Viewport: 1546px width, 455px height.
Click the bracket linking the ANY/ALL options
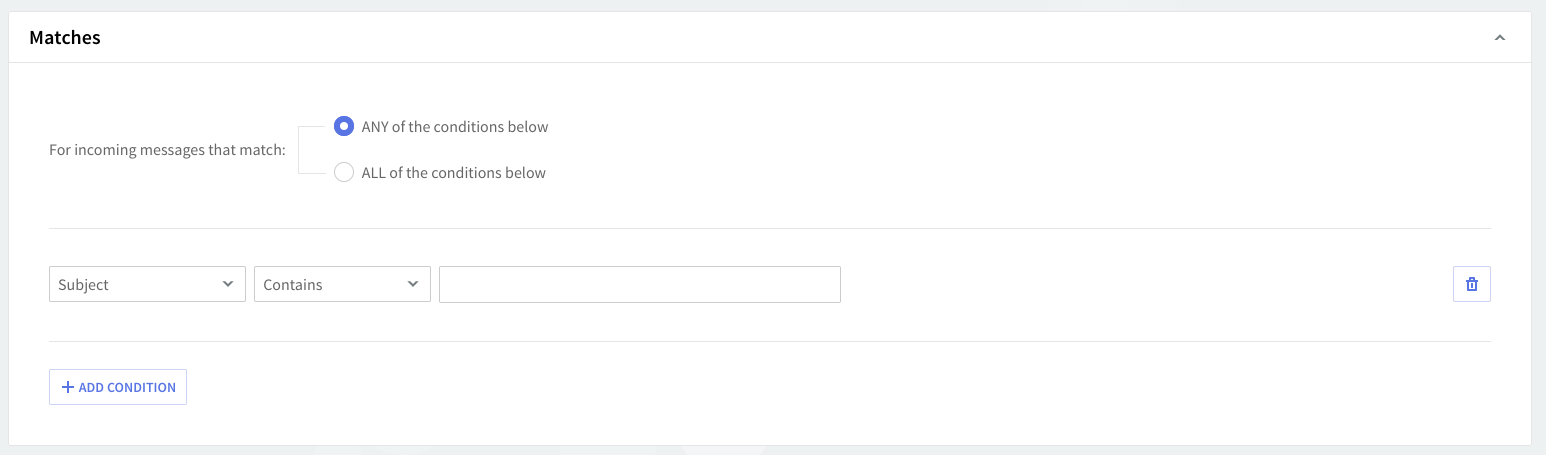(x=299, y=150)
